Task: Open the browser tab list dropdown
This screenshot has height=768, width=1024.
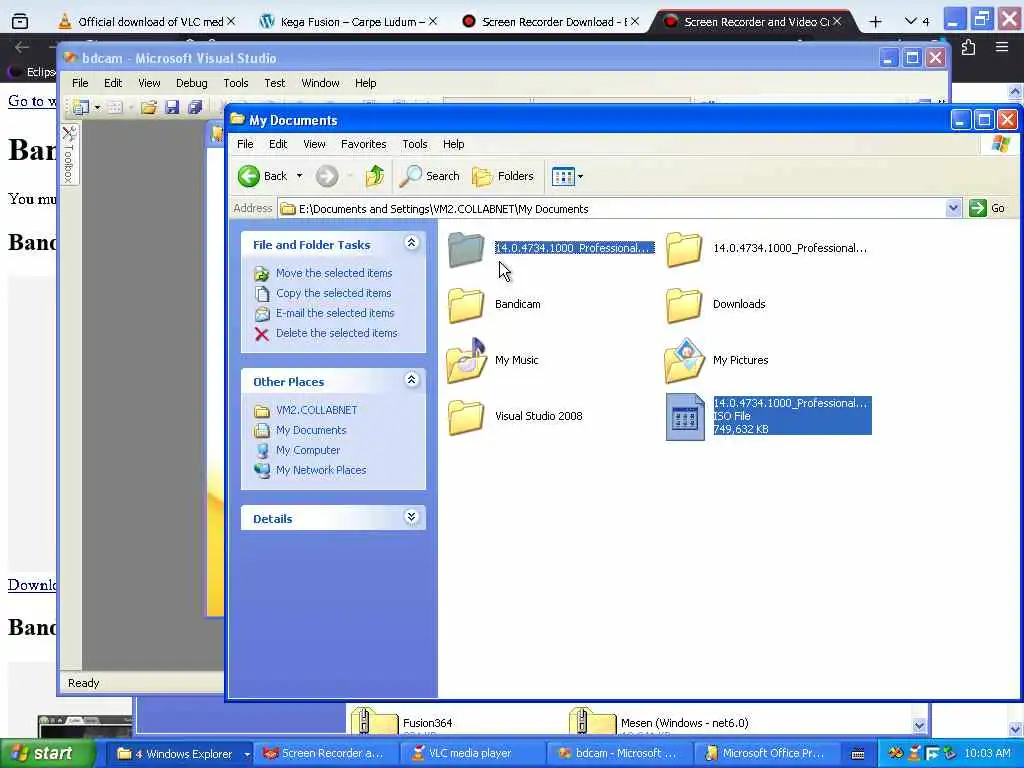Action: (x=916, y=22)
